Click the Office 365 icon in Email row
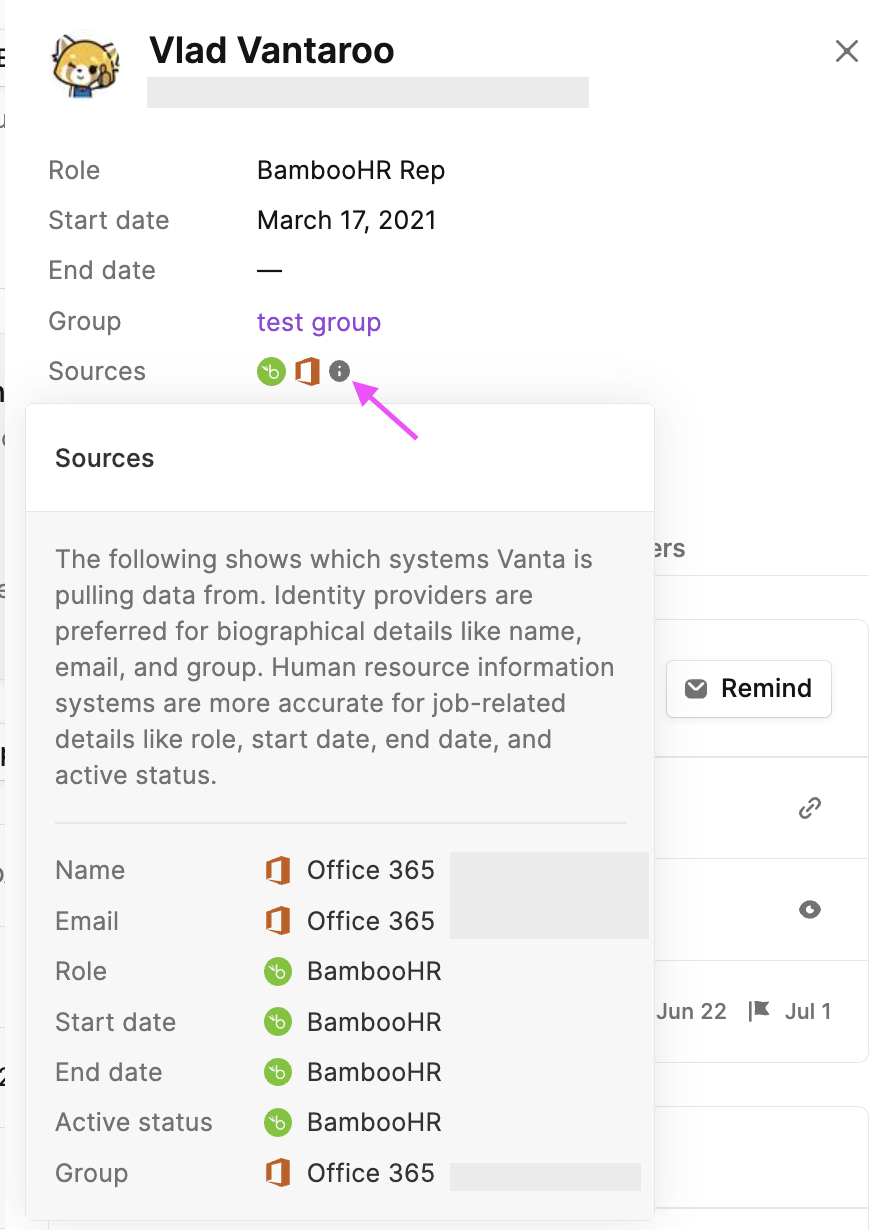Screen dimensions: 896x1230 click(x=278, y=921)
